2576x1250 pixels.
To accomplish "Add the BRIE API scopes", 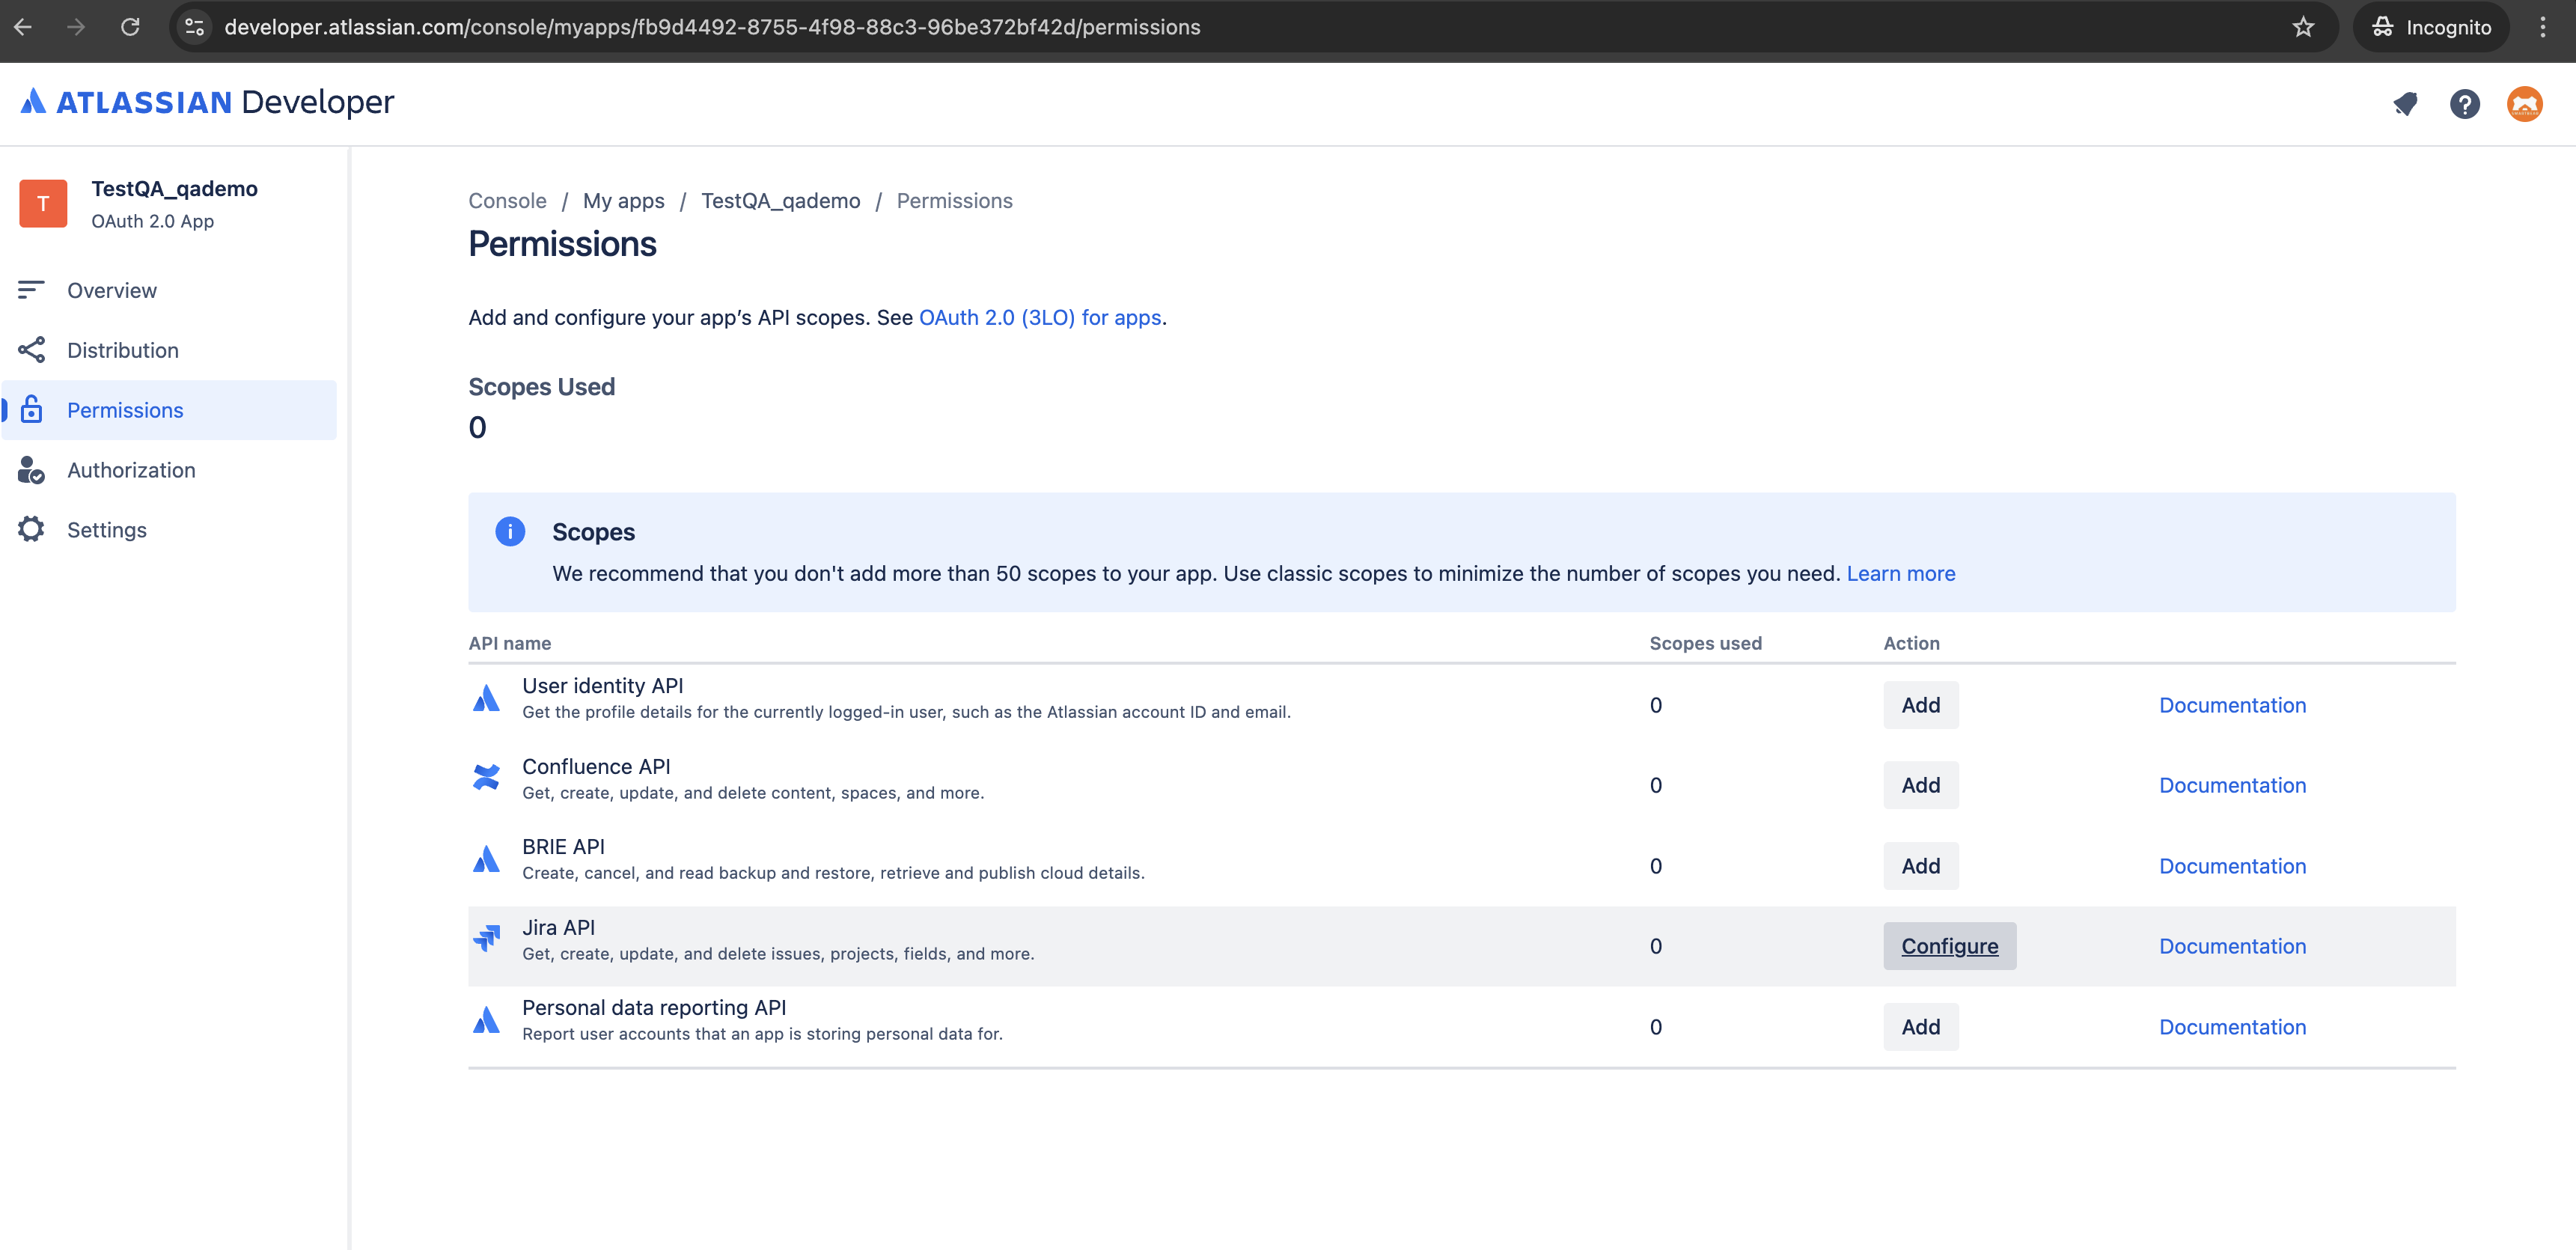I will click(1920, 866).
